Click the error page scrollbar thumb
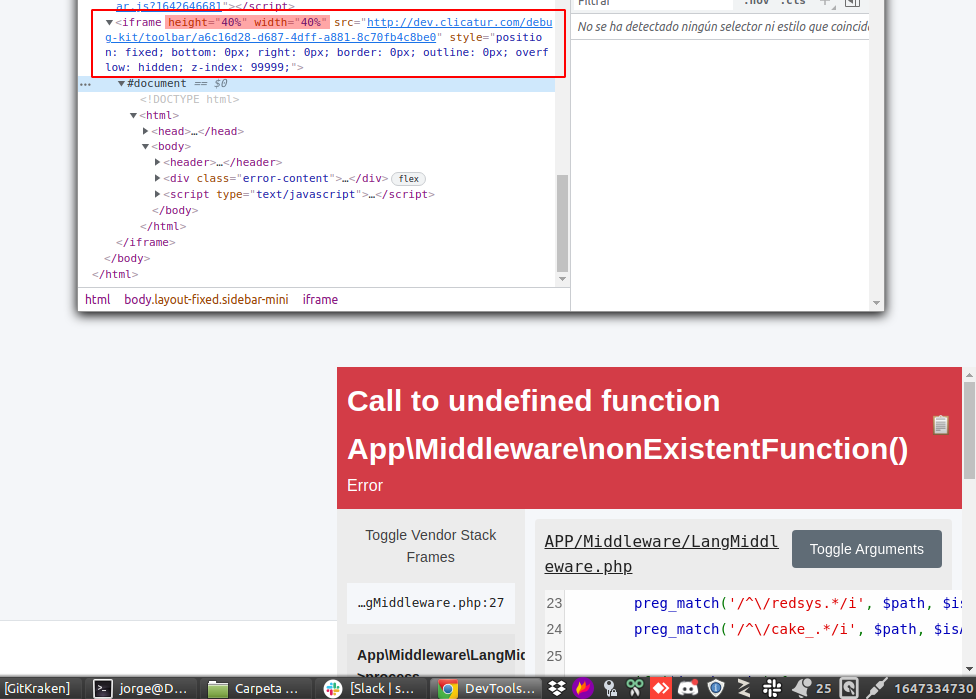The image size is (976, 699). point(969,430)
